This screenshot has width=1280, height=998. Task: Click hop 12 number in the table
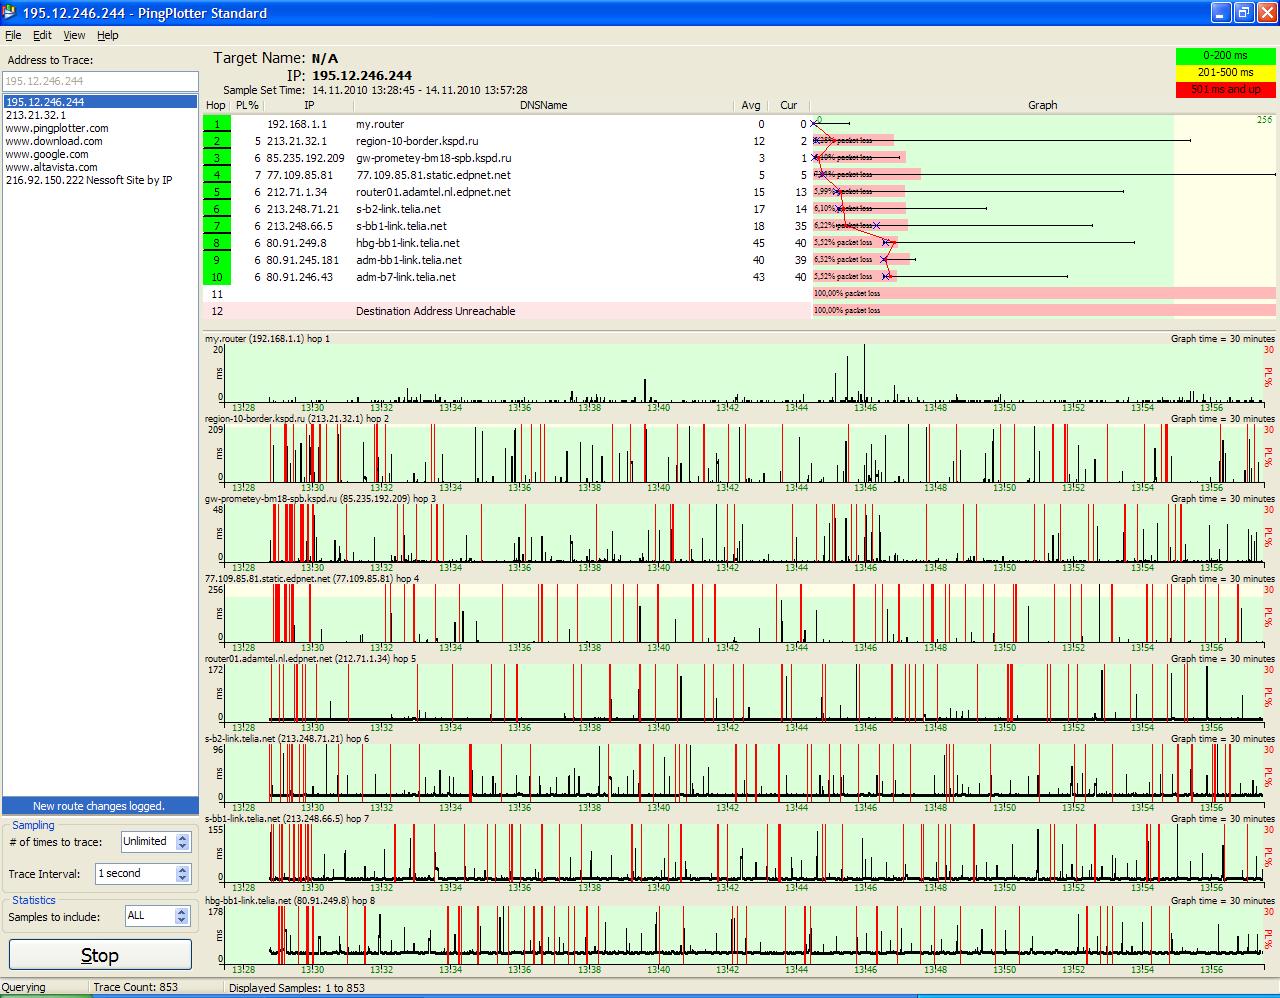point(217,311)
